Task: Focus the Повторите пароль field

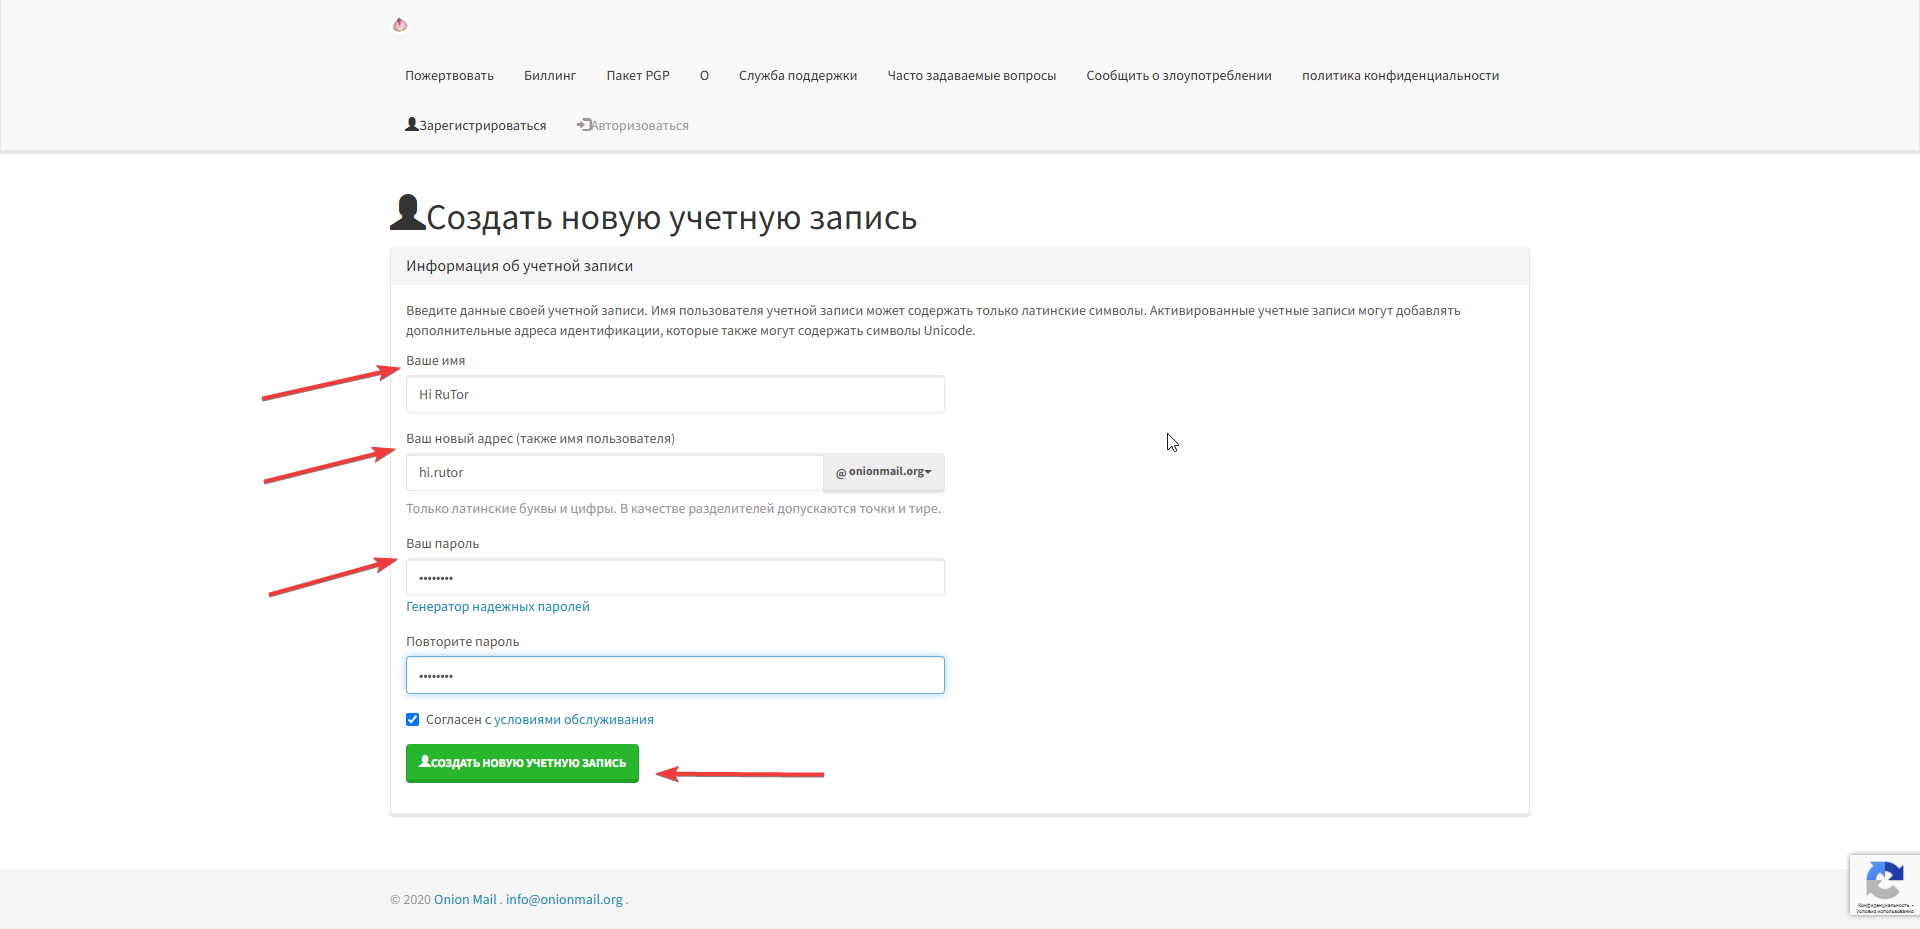Action: [675, 676]
